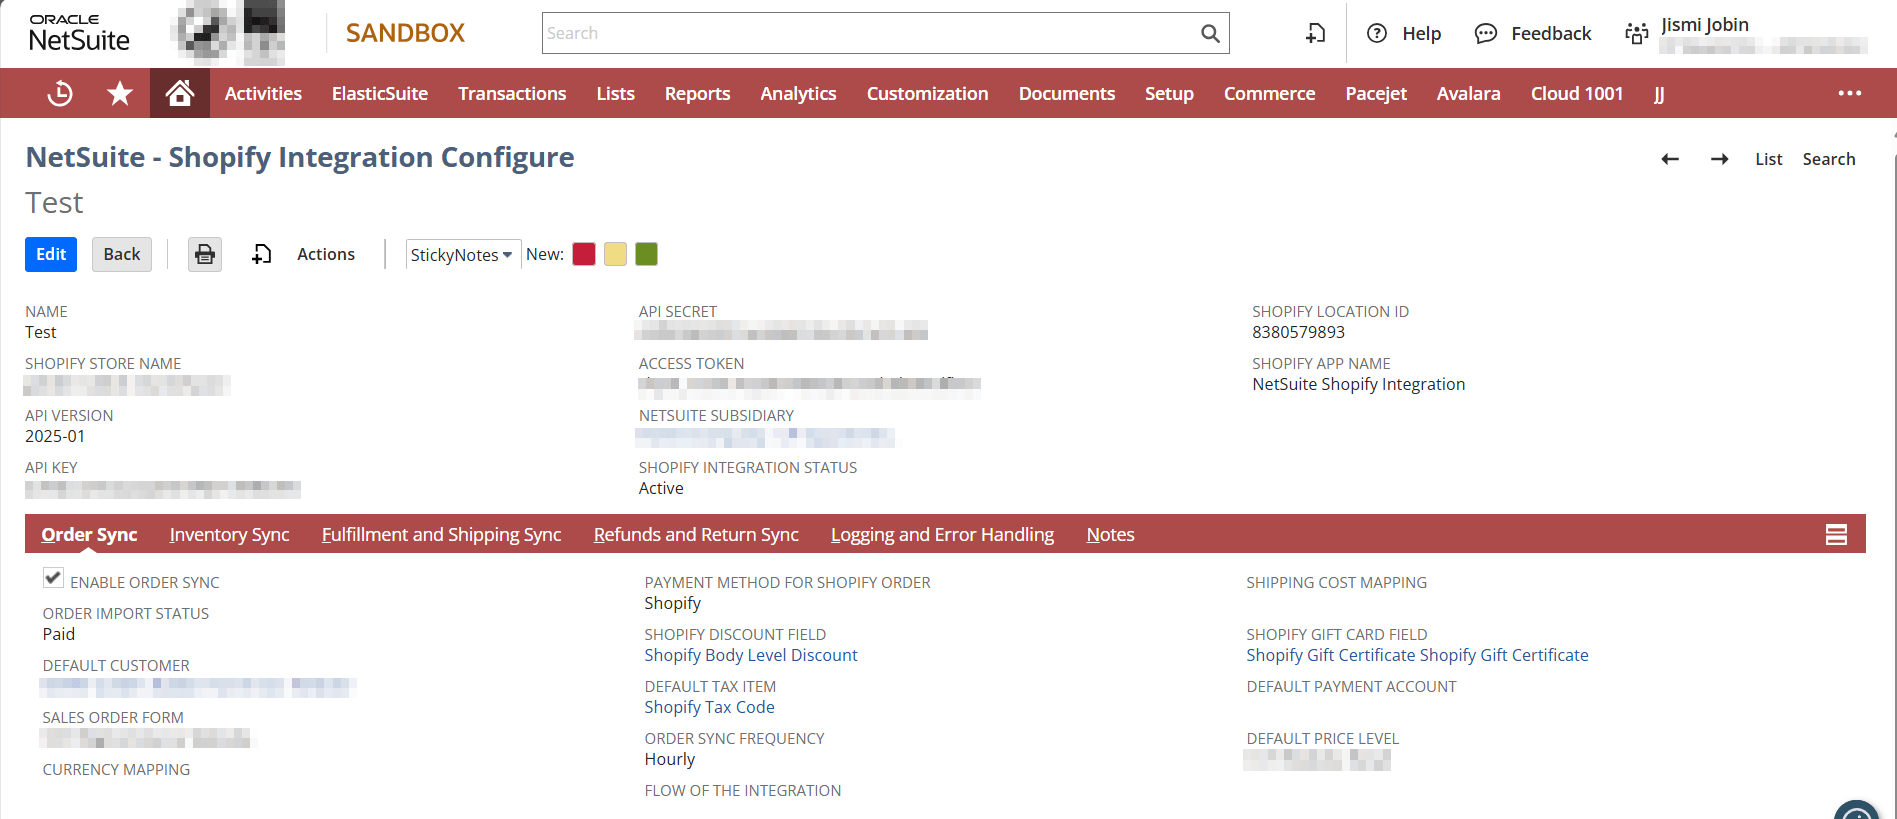Switch to Logging and Error Handling subtab
Viewport: 1897px width, 819px height.
[942, 534]
